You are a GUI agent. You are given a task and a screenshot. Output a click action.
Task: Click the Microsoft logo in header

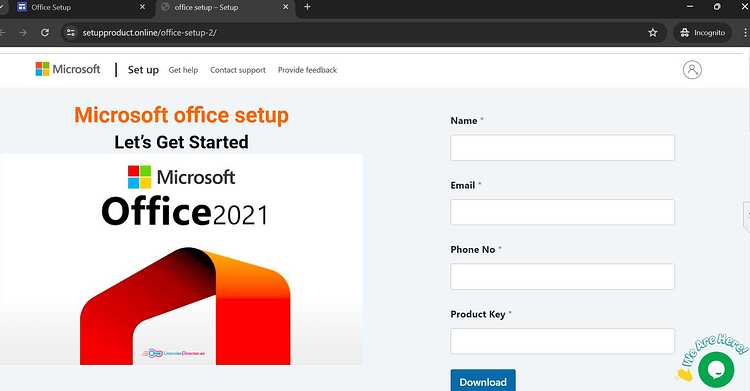[x=68, y=69]
